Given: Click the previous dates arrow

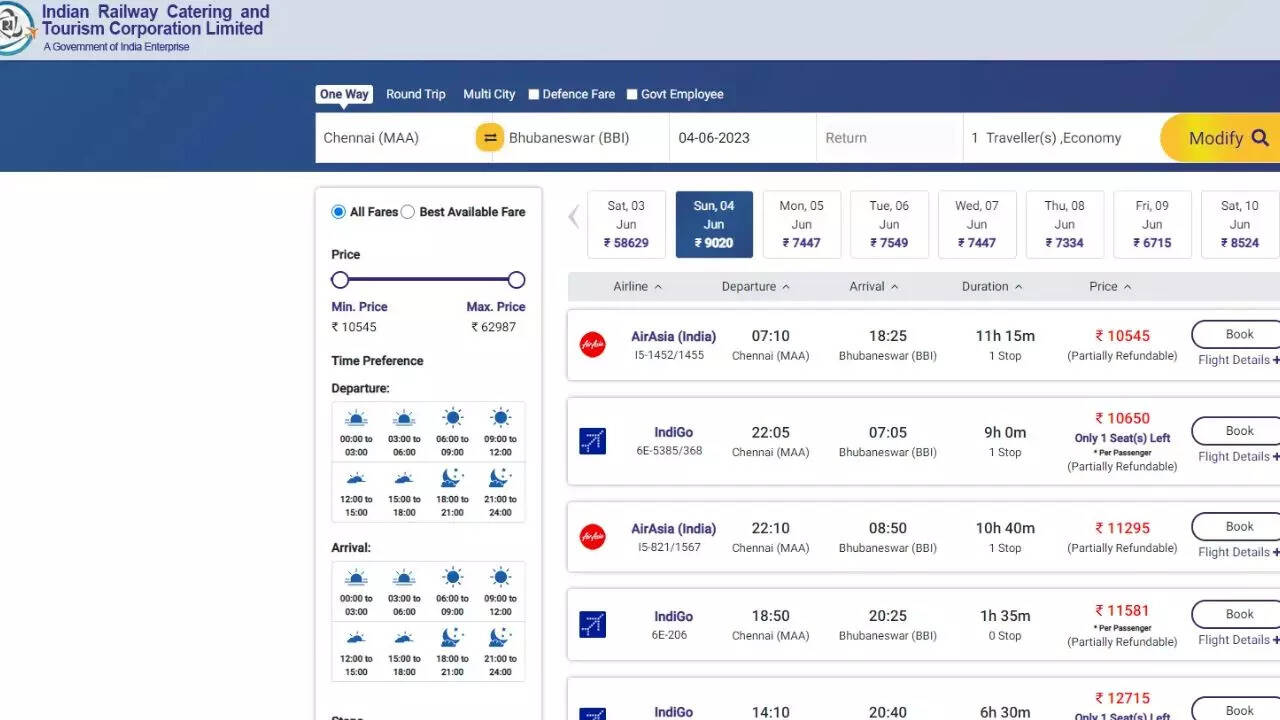Looking at the screenshot, I should coord(574,217).
